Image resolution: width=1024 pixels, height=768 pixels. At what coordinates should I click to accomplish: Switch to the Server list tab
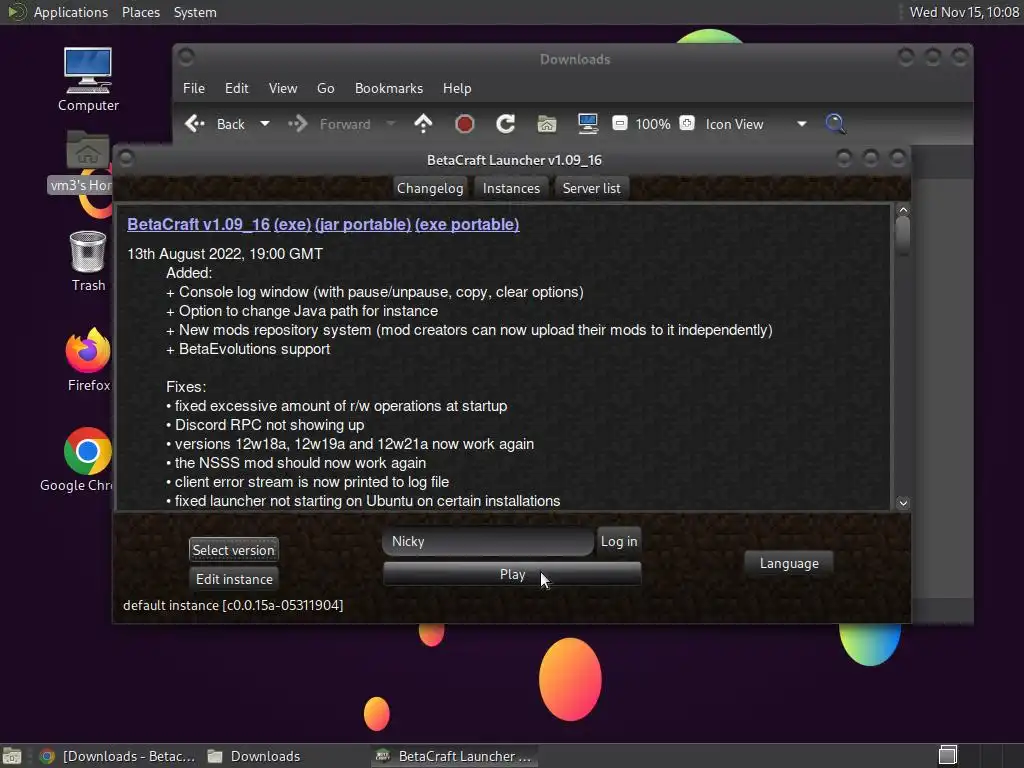(591, 188)
